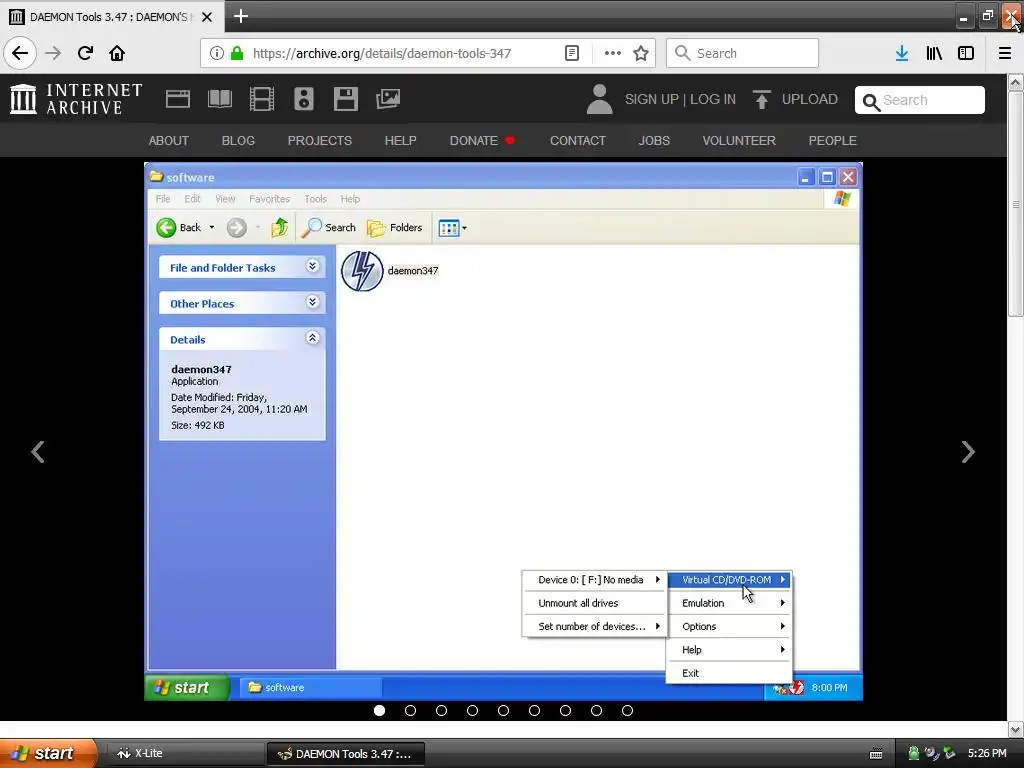
Task: Click the SIGN UP link
Action: pyautogui.click(x=652, y=99)
